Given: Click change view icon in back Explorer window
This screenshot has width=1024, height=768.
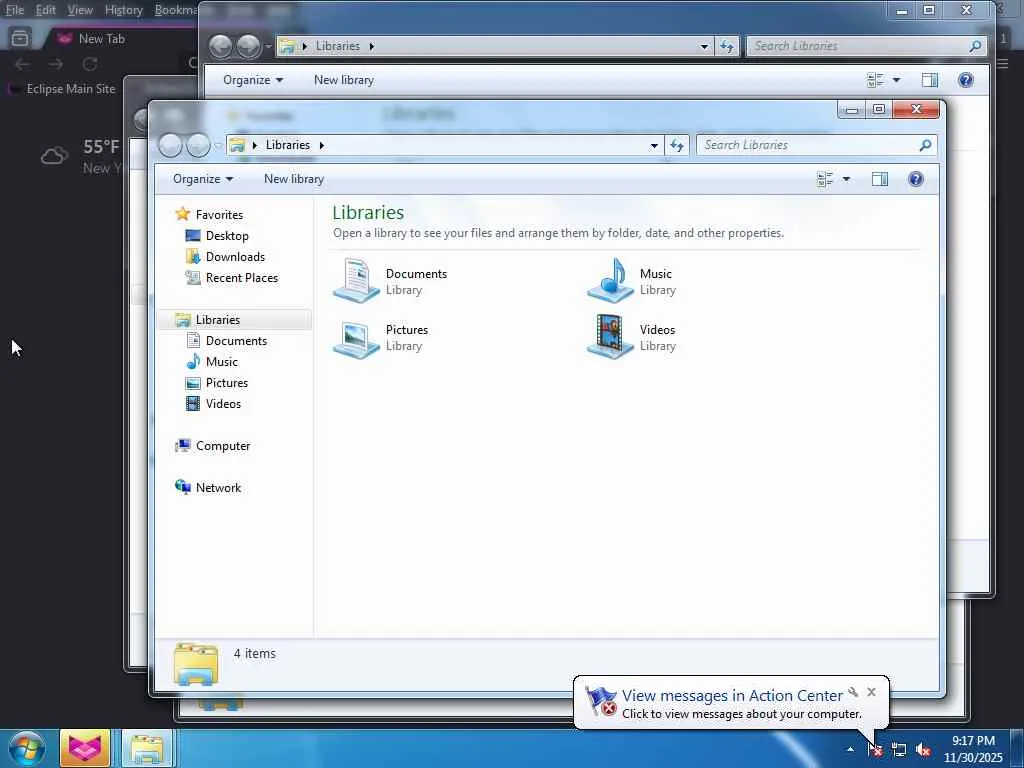Looking at the screenshot, I should (875, 80).
